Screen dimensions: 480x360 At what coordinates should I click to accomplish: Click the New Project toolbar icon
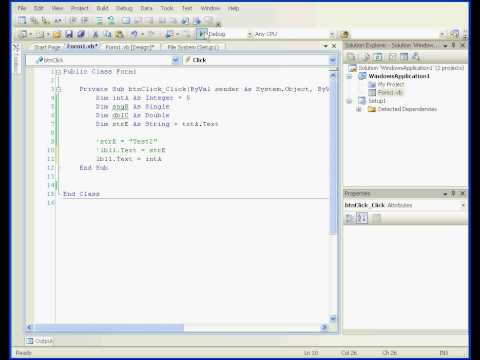23,34
